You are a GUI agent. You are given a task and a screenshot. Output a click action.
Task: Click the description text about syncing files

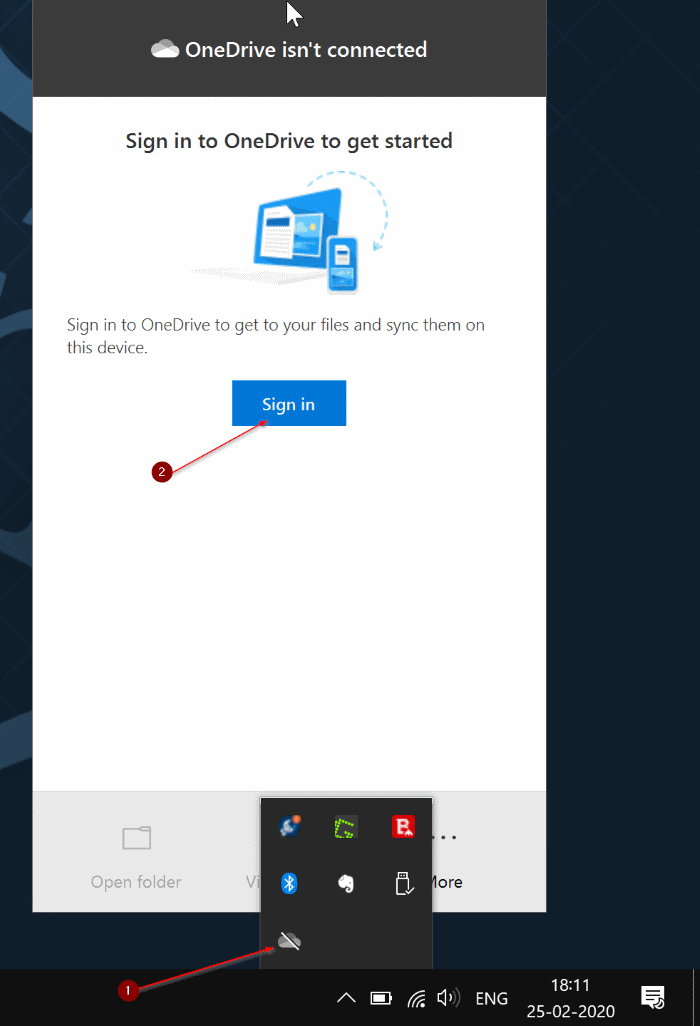point(275,336)
